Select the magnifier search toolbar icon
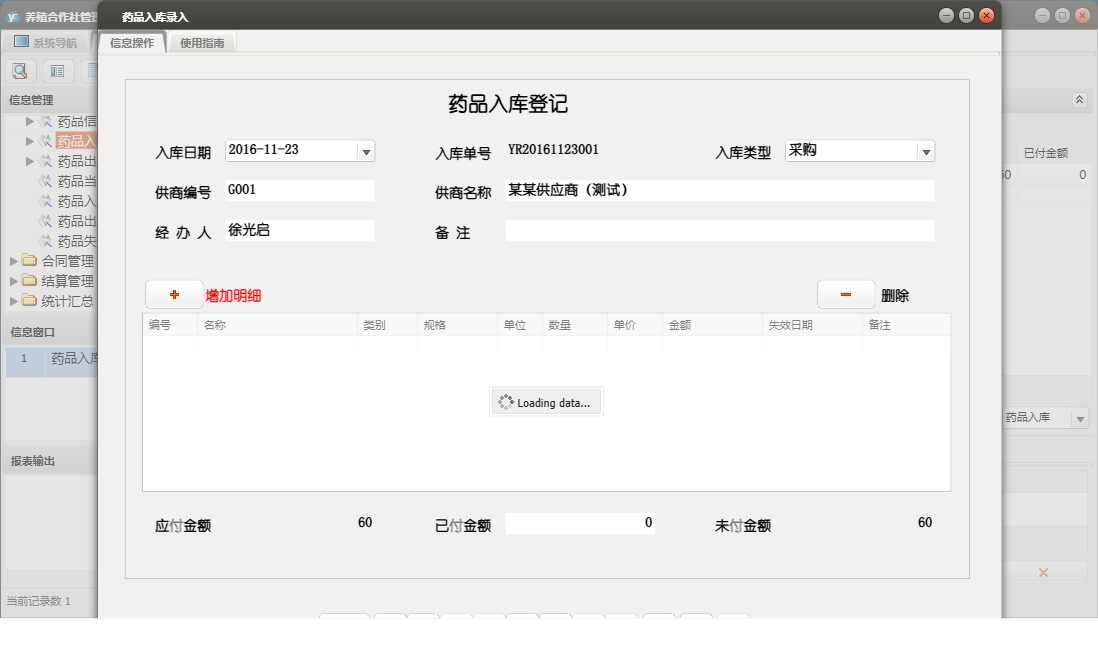Screen dimensions: 1098x655 20,71
